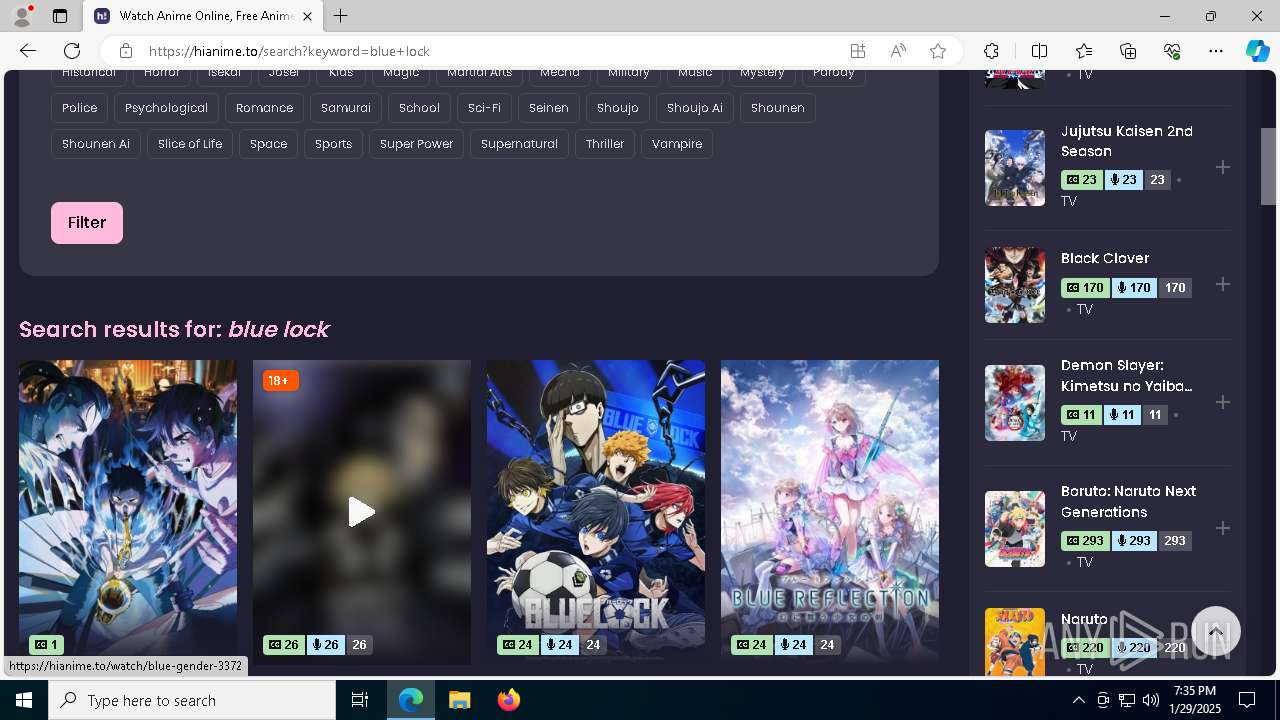Screen dimensions: 1280x720
Task: Apply filters with the Filter button
Action: (x=87, y=223)
